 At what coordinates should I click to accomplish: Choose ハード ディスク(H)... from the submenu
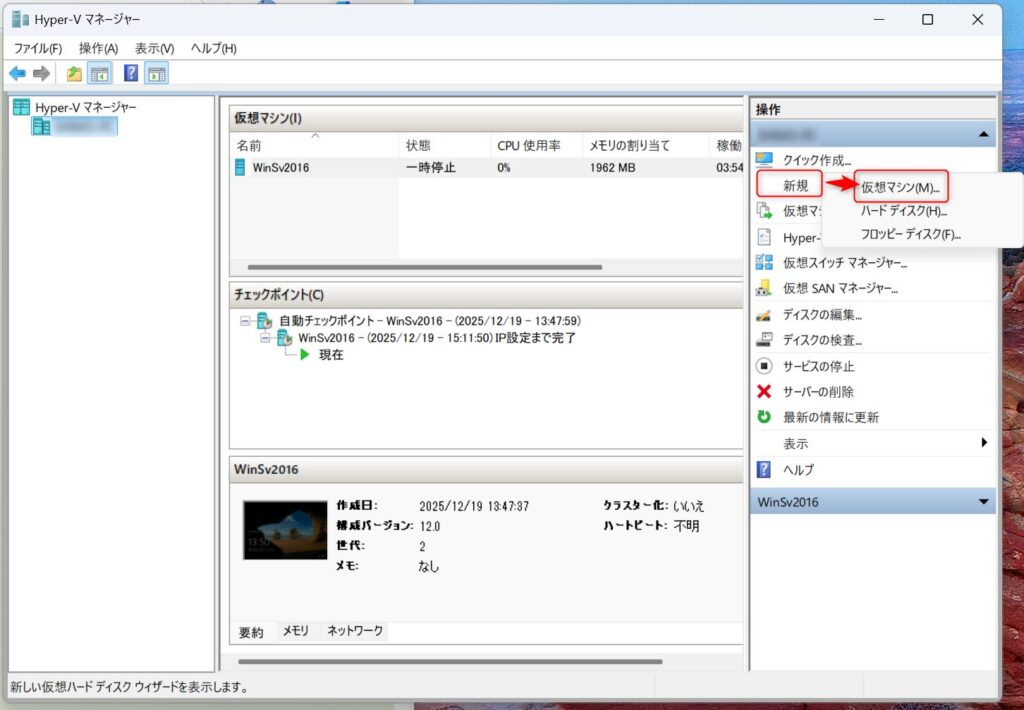tap(903, 211)
